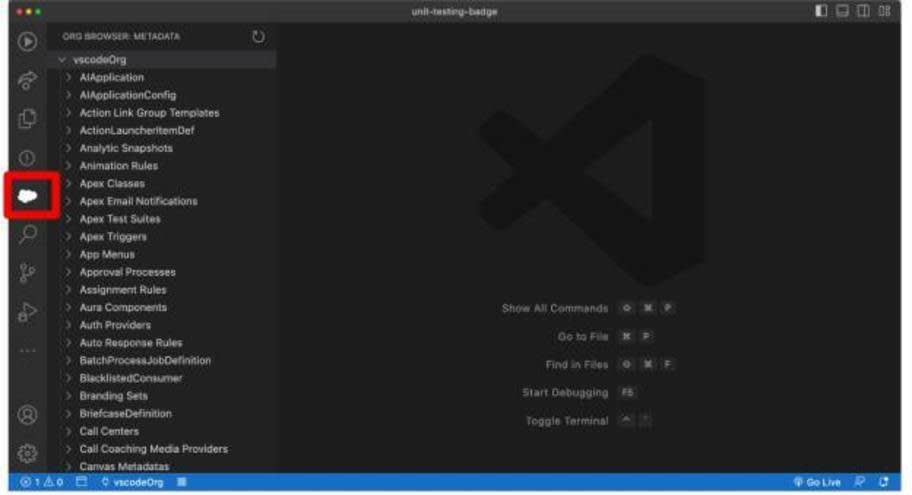The image size is (912, 495).
Task: Select the Auth Providers row
Action: tap(162, 325)
